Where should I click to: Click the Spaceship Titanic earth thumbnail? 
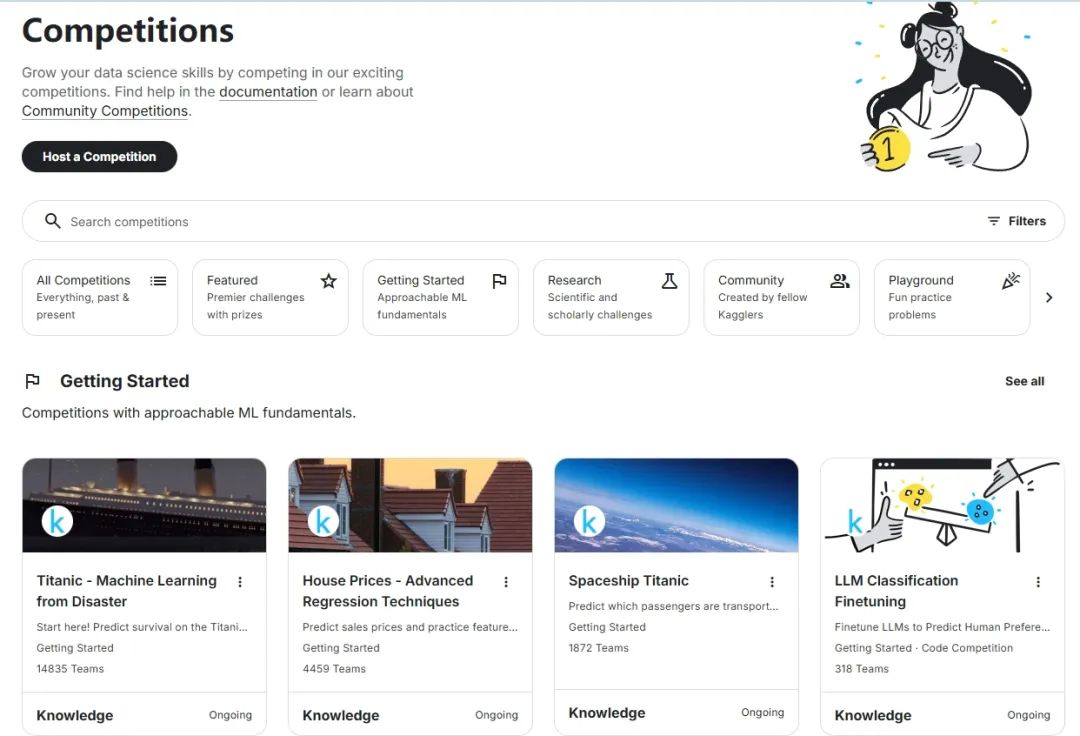click(x=676, y=505)
